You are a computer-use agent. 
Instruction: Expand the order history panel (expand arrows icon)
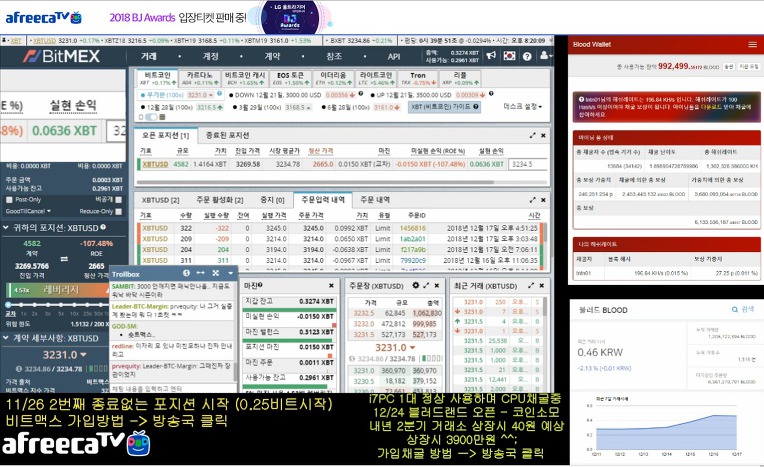[533, 200]
